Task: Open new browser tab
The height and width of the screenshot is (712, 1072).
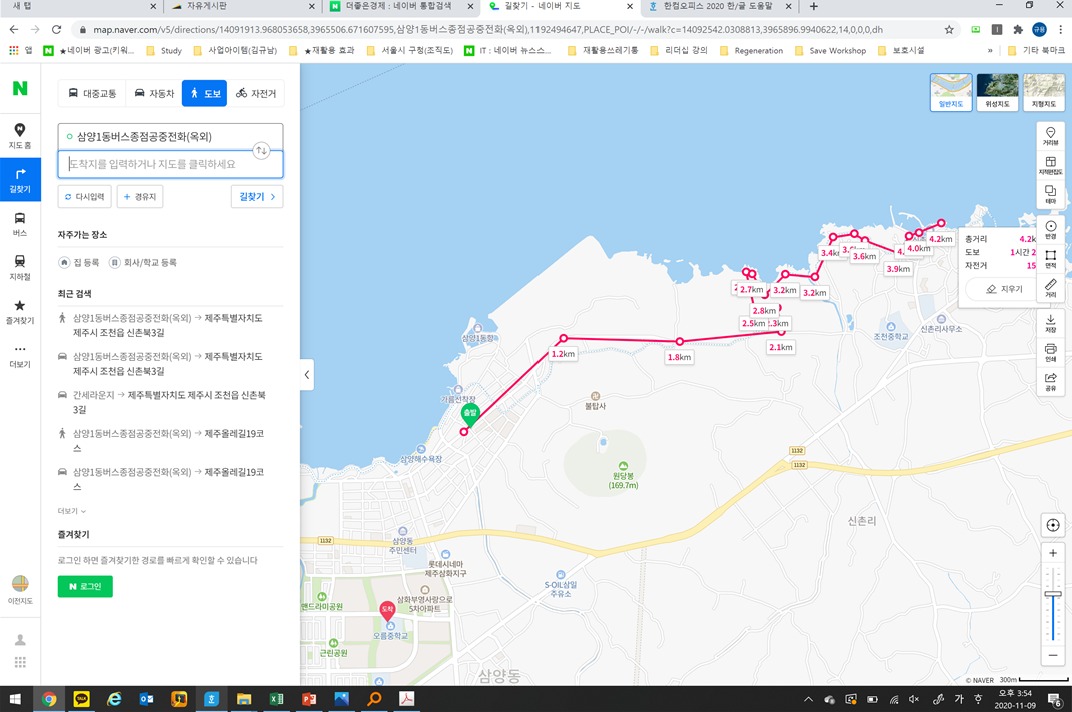Action: pos(814,6)
